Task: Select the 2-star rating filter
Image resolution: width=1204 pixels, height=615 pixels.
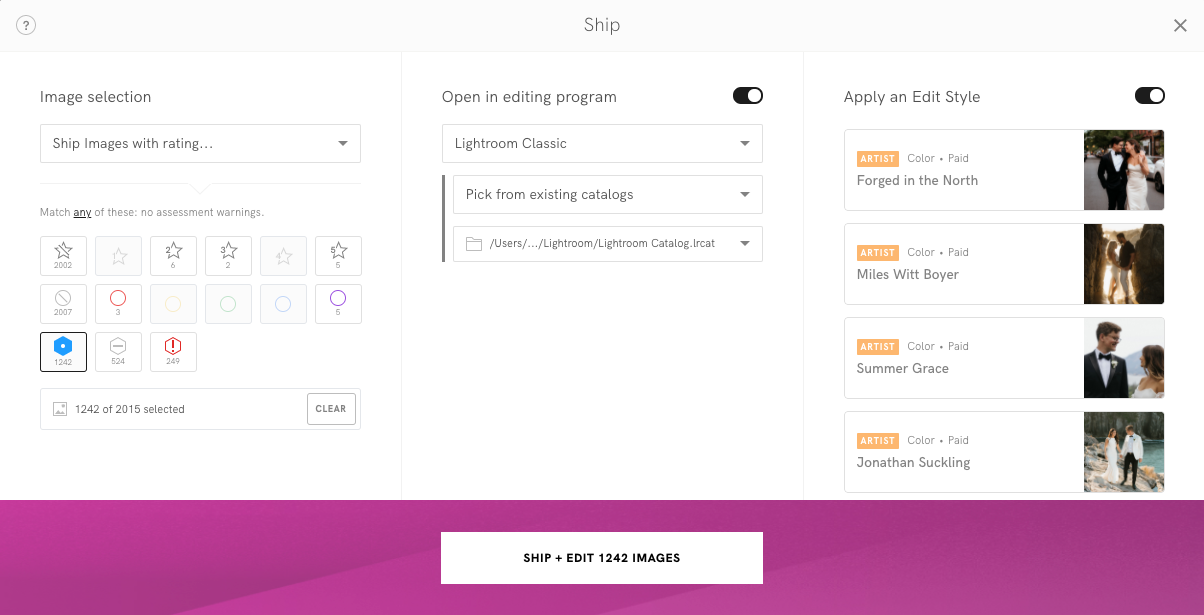Action: [173, 256]
